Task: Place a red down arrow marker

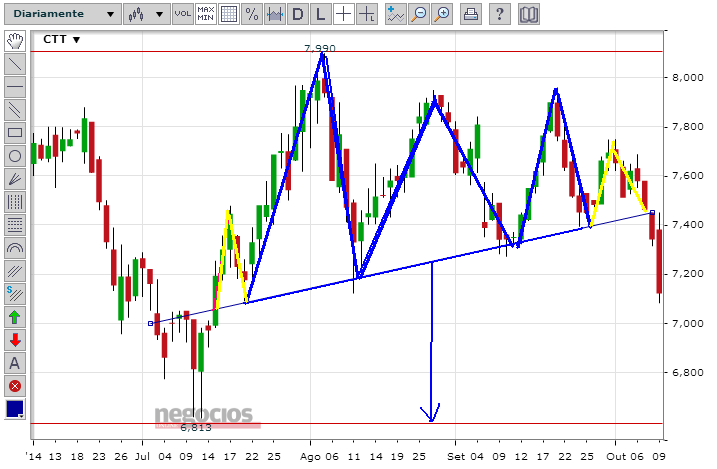Action: pos(15,340)
